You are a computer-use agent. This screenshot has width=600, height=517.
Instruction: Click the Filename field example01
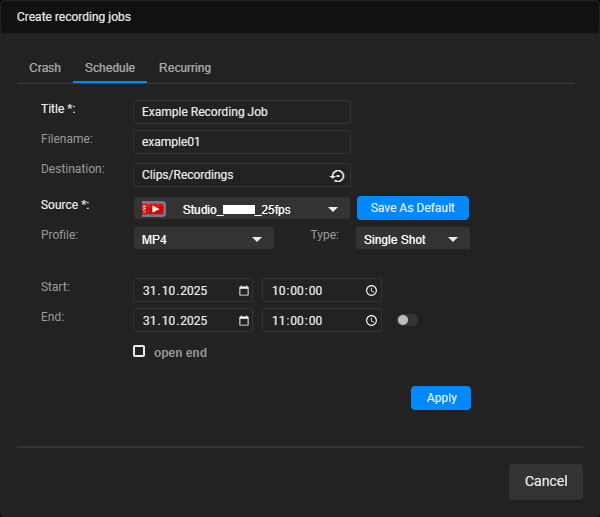(x=242, y=142)
